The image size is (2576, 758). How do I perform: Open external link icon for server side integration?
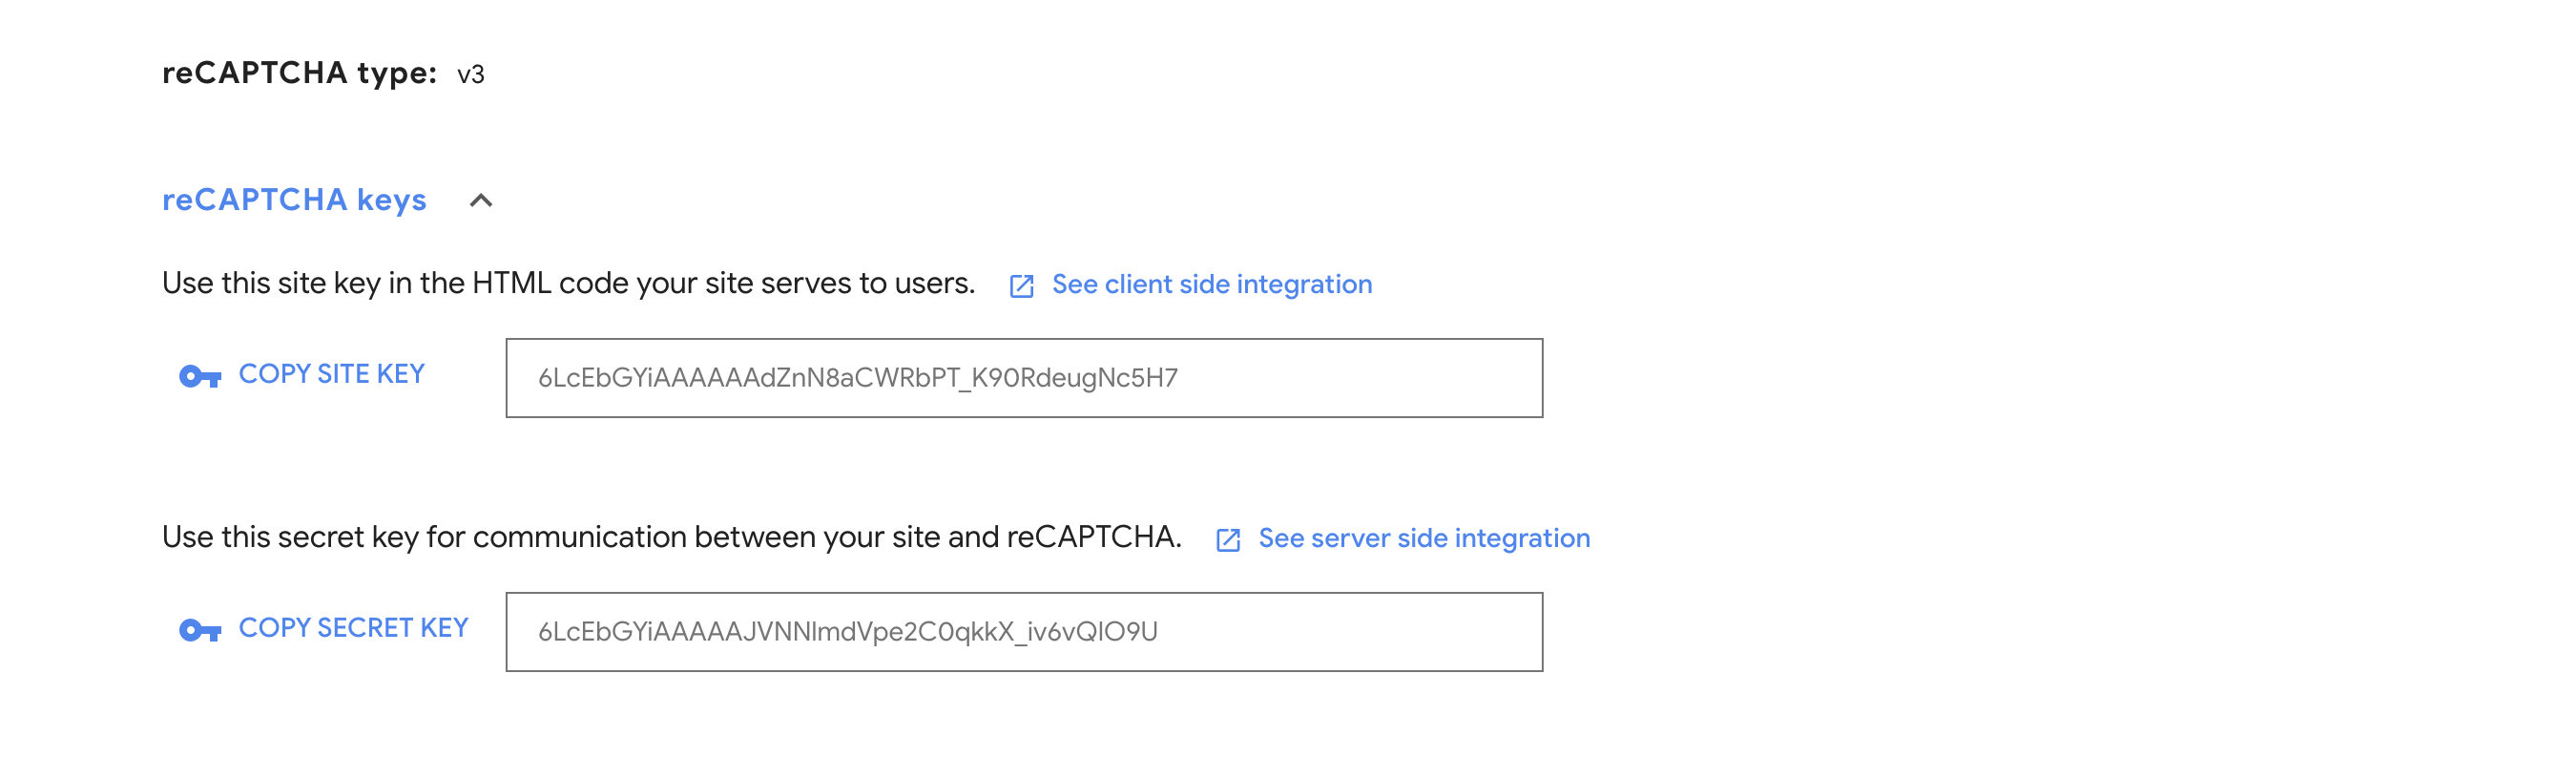(x=1228, y=540)
